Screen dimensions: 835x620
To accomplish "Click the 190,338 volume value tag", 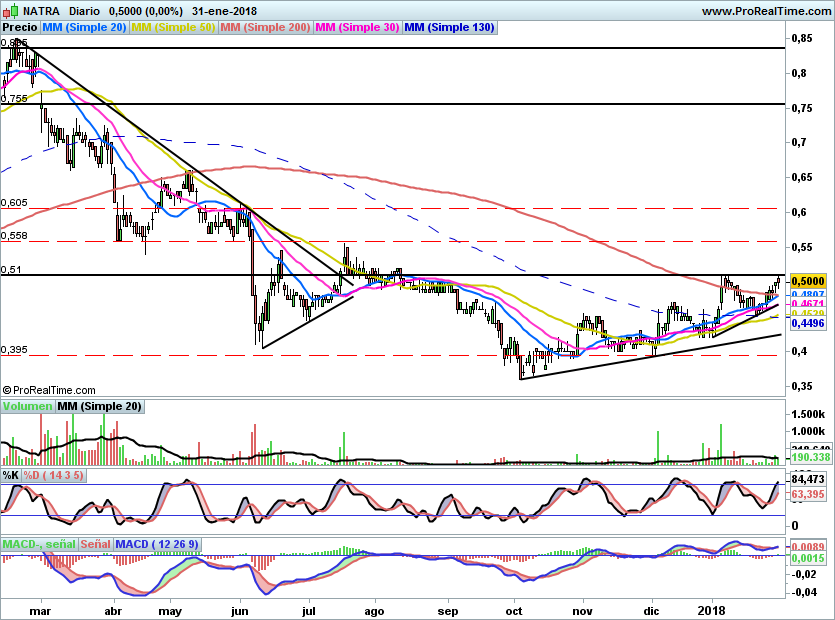I will (x=812, y=457).
